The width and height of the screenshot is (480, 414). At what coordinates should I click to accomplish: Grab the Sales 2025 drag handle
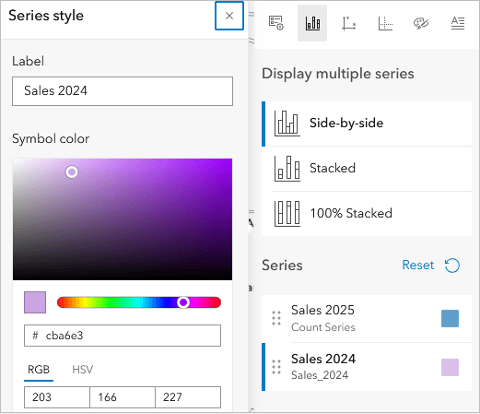click(x=276, y=318)
